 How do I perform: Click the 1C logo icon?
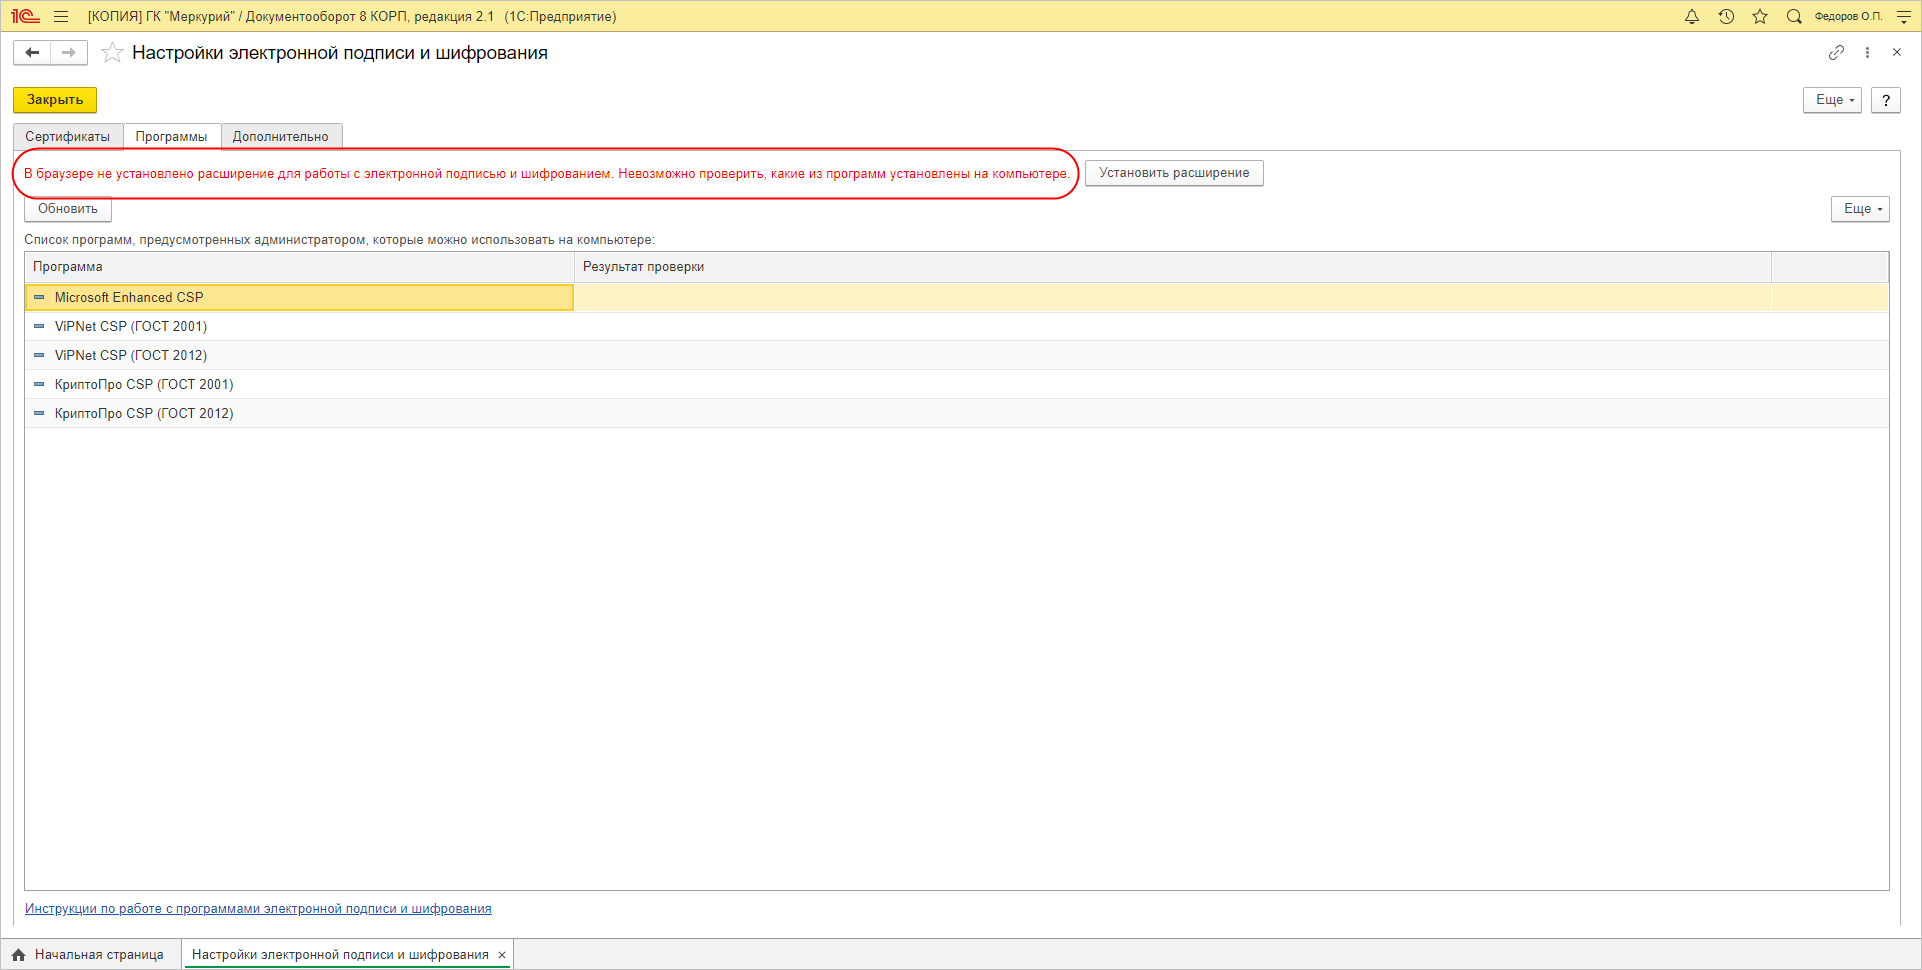coord(25,16)
